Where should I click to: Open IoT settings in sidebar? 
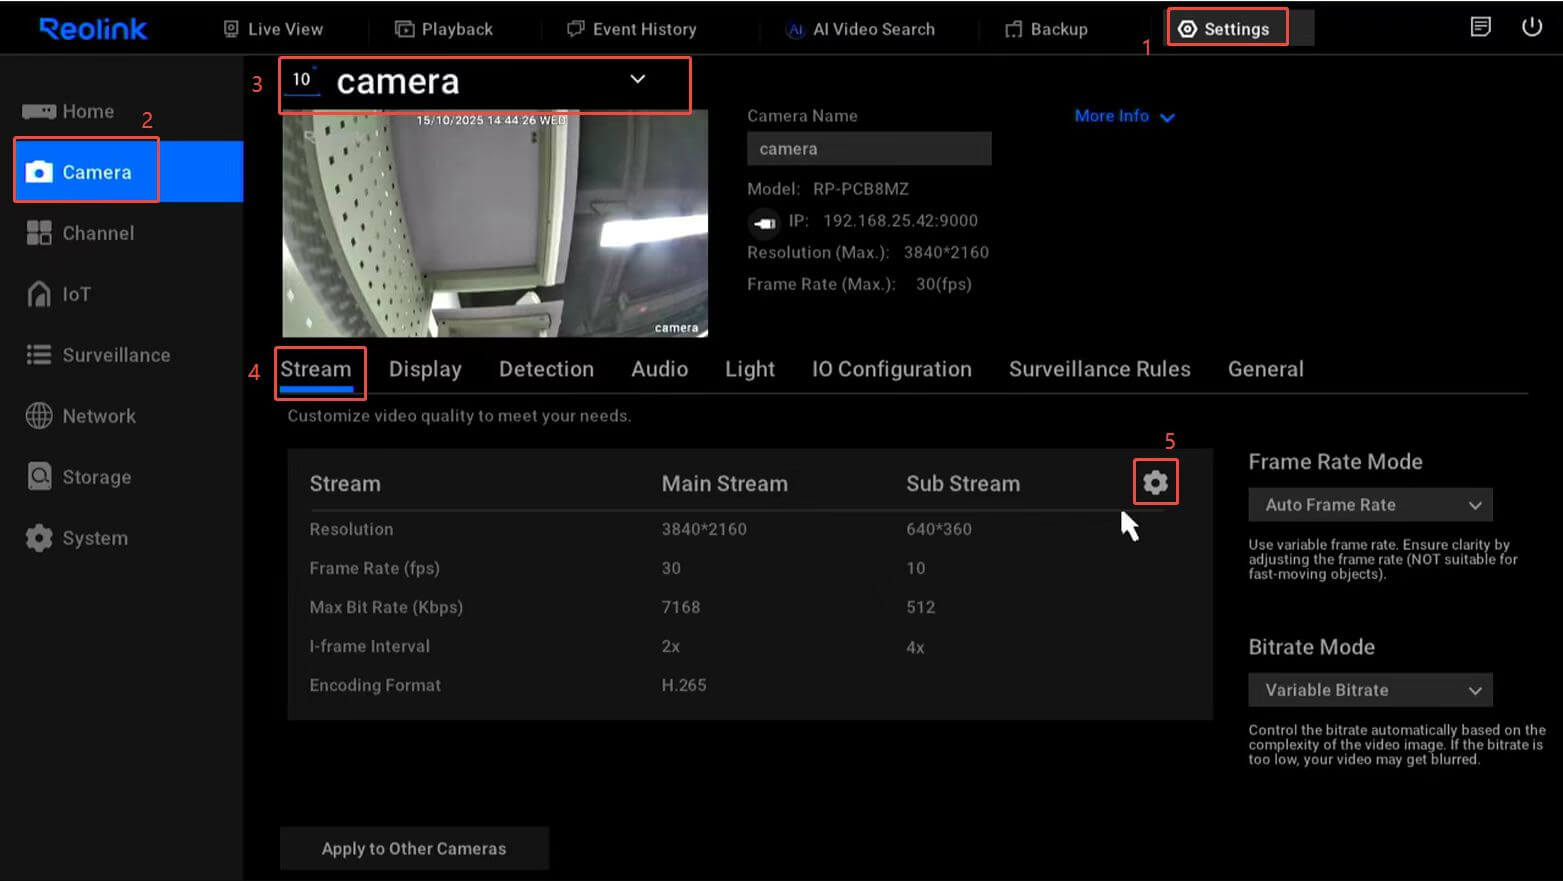(76, 294)
